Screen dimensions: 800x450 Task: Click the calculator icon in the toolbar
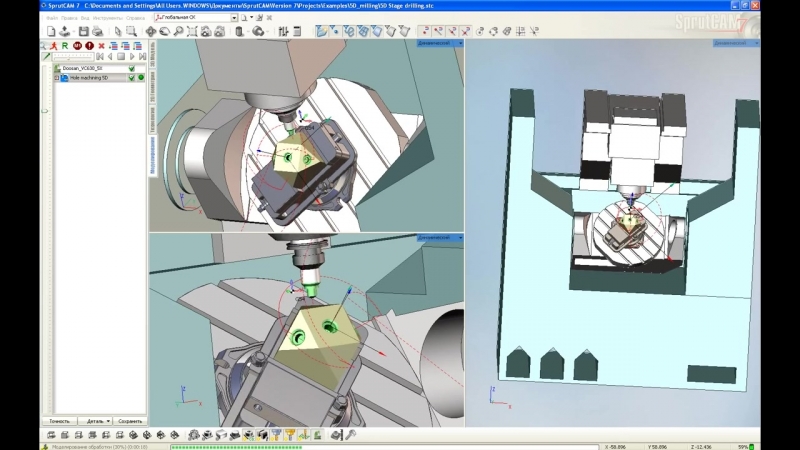click(x=297, y=32)
